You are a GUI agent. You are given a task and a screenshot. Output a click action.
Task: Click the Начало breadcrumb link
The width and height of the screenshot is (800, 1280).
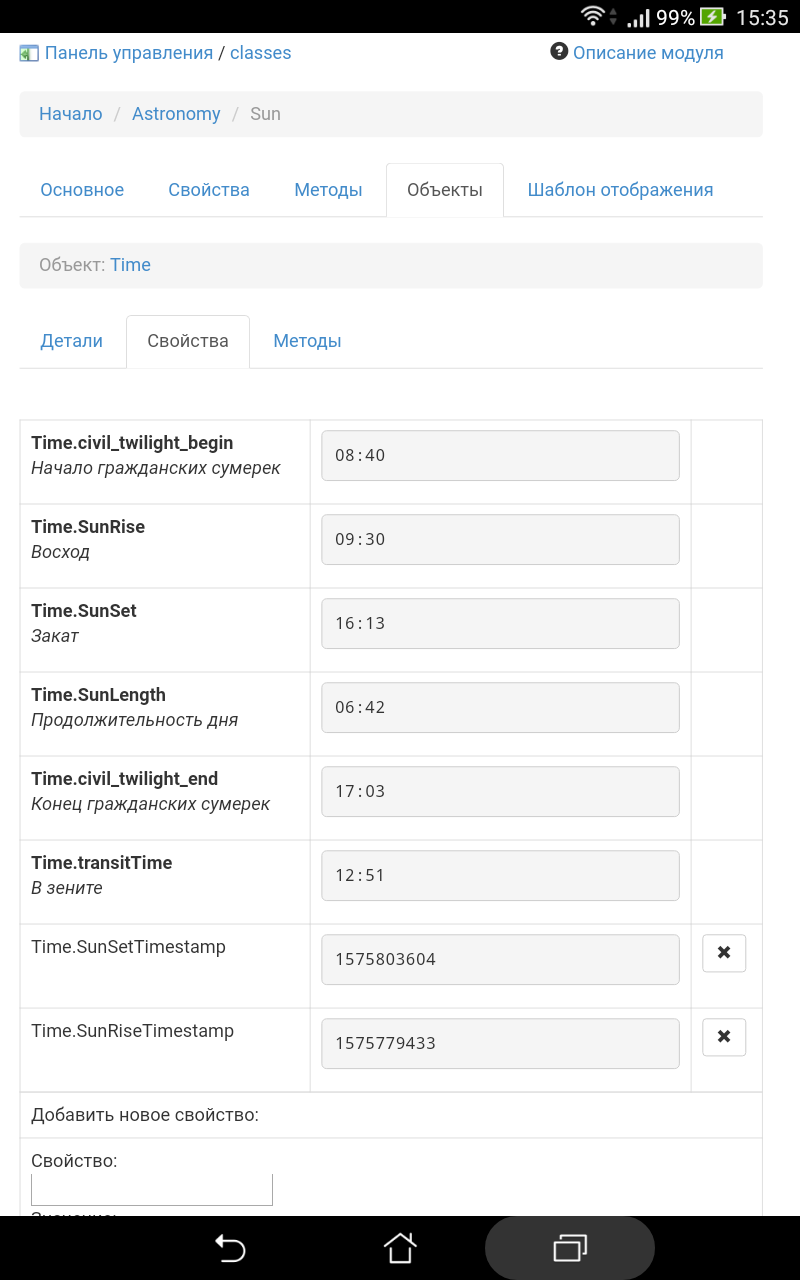(x=70, y=113)
